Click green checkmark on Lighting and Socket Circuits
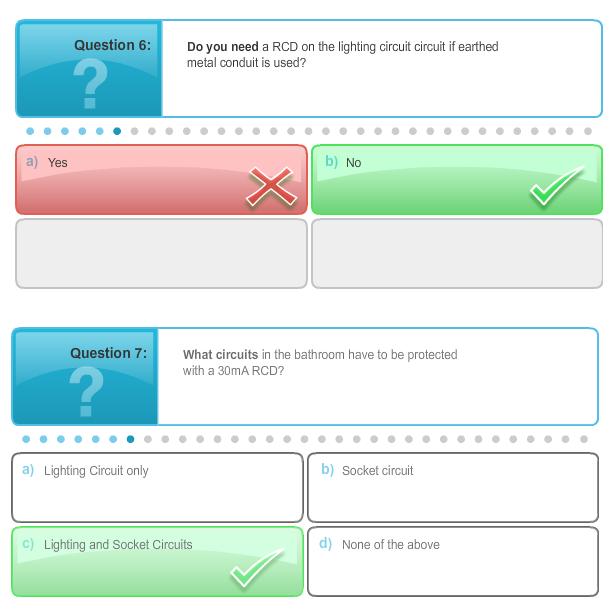Viewport: 613px width, 610px height. click(256, 569)
